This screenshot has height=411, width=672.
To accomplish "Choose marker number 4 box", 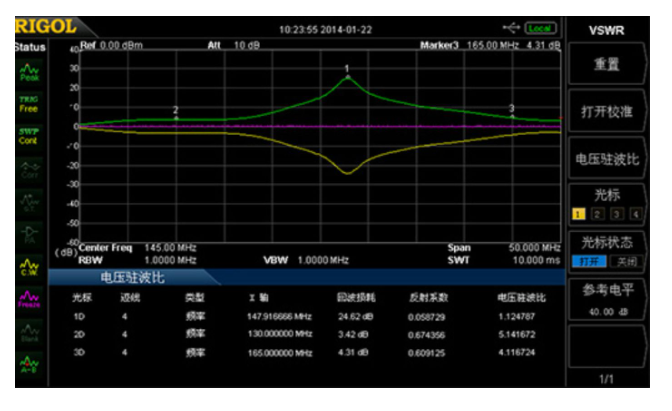I will [636, 214].
